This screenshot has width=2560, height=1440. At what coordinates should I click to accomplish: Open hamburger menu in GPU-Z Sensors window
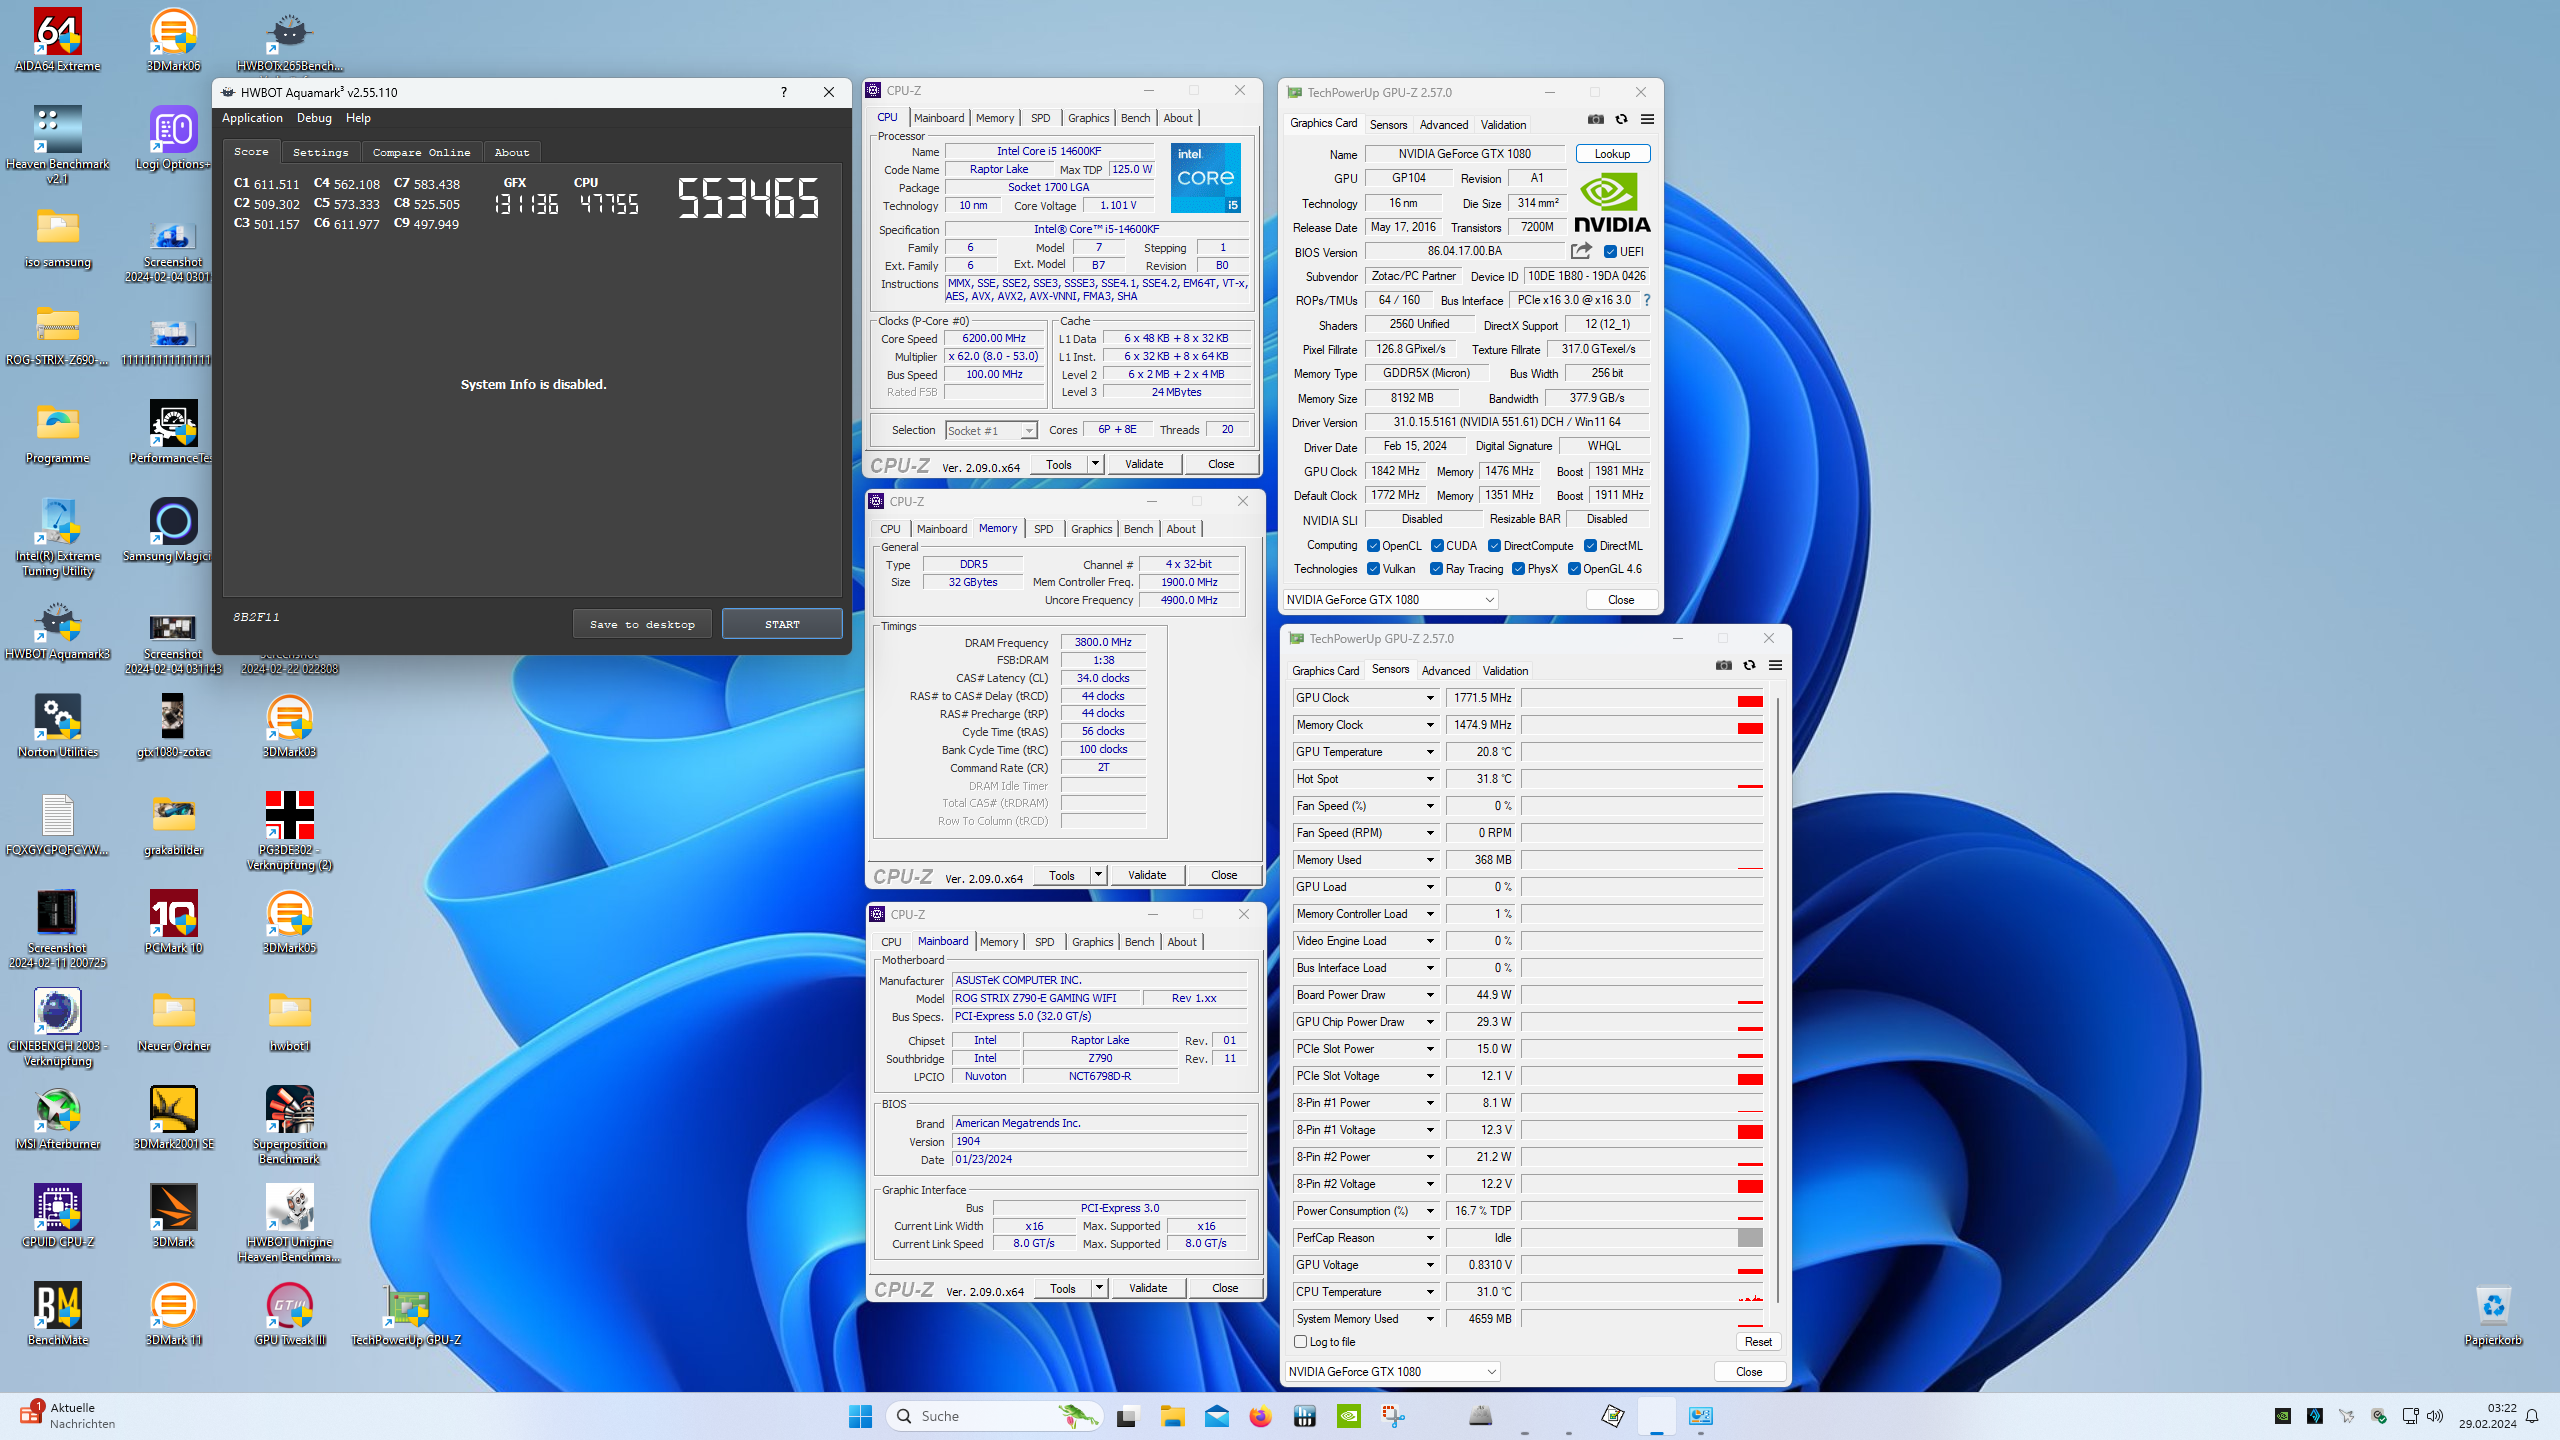[1775, 665]
